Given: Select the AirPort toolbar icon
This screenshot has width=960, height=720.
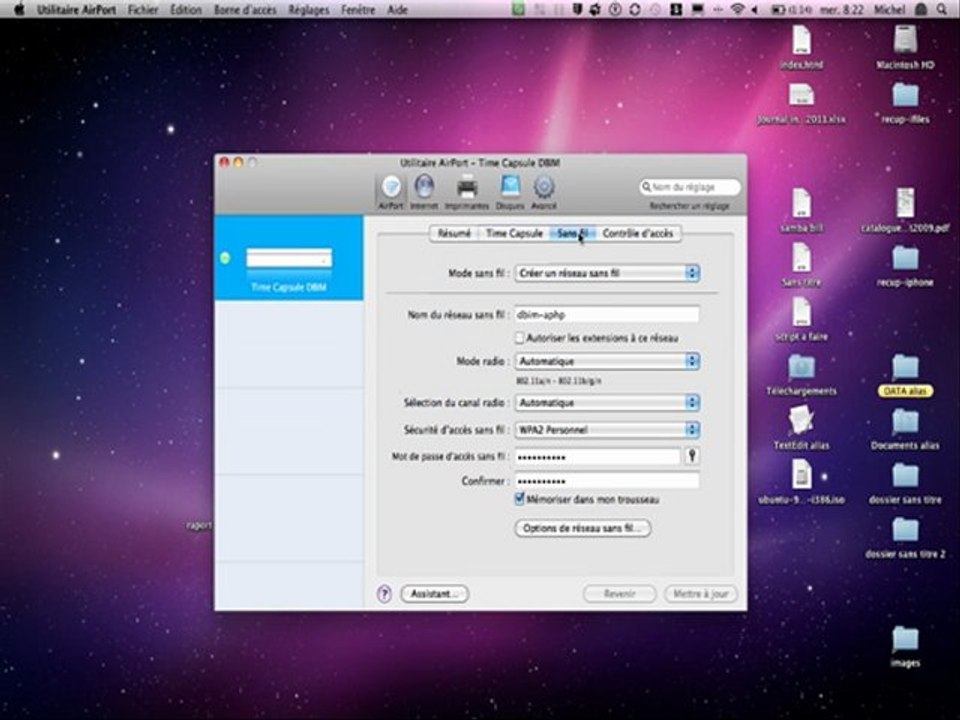Looking at the screenshot, I should [x=391, y=192].
